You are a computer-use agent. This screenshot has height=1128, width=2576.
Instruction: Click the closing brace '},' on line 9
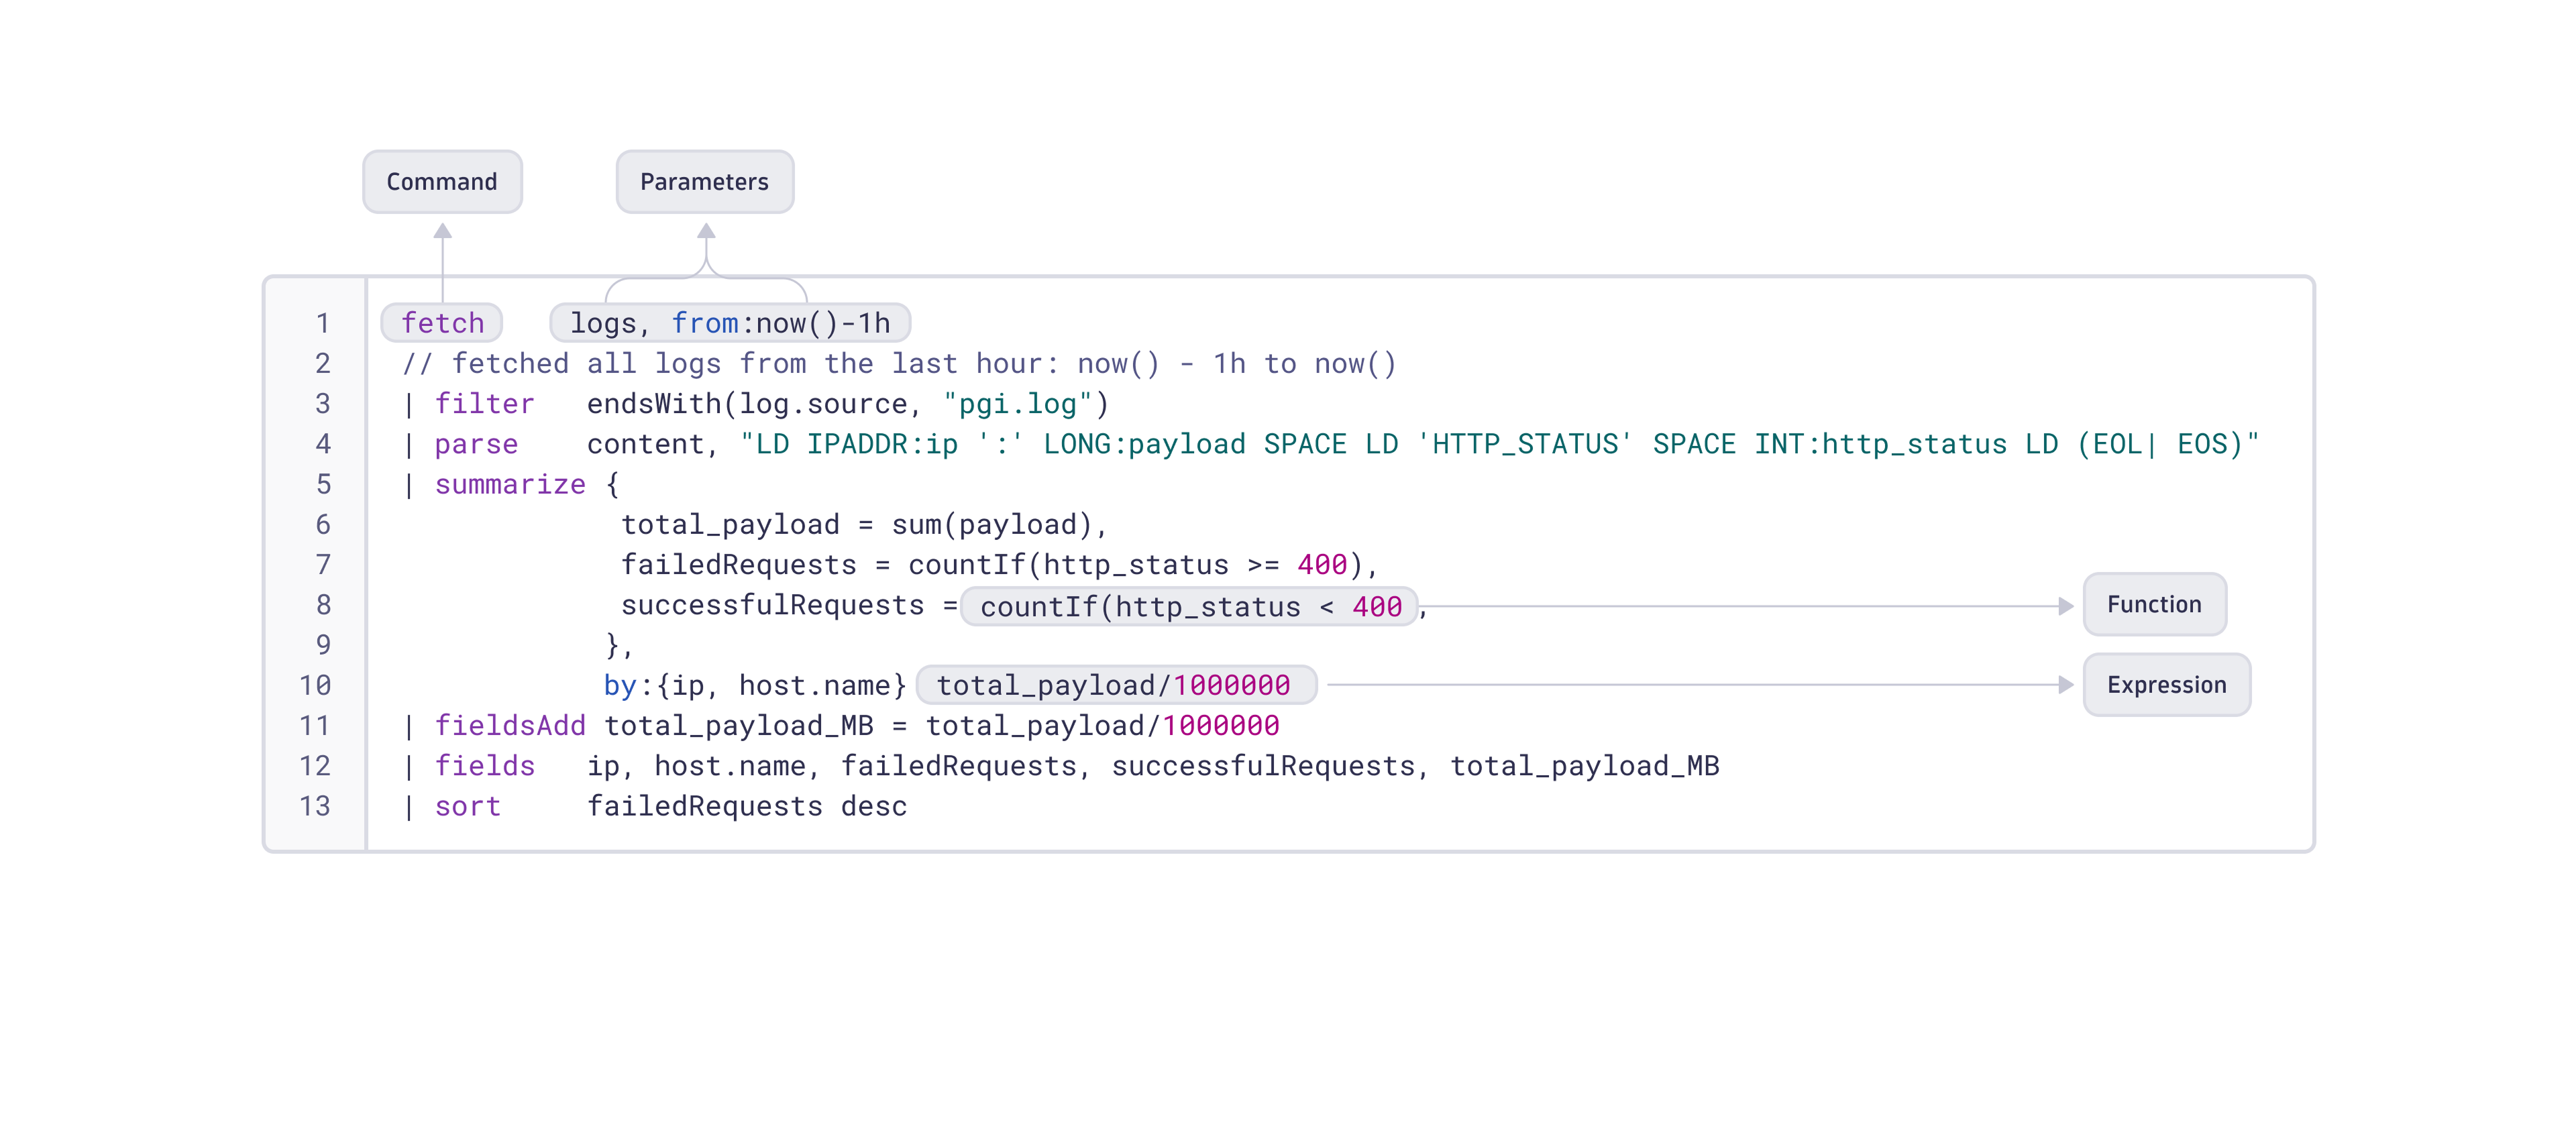[620, 646]
